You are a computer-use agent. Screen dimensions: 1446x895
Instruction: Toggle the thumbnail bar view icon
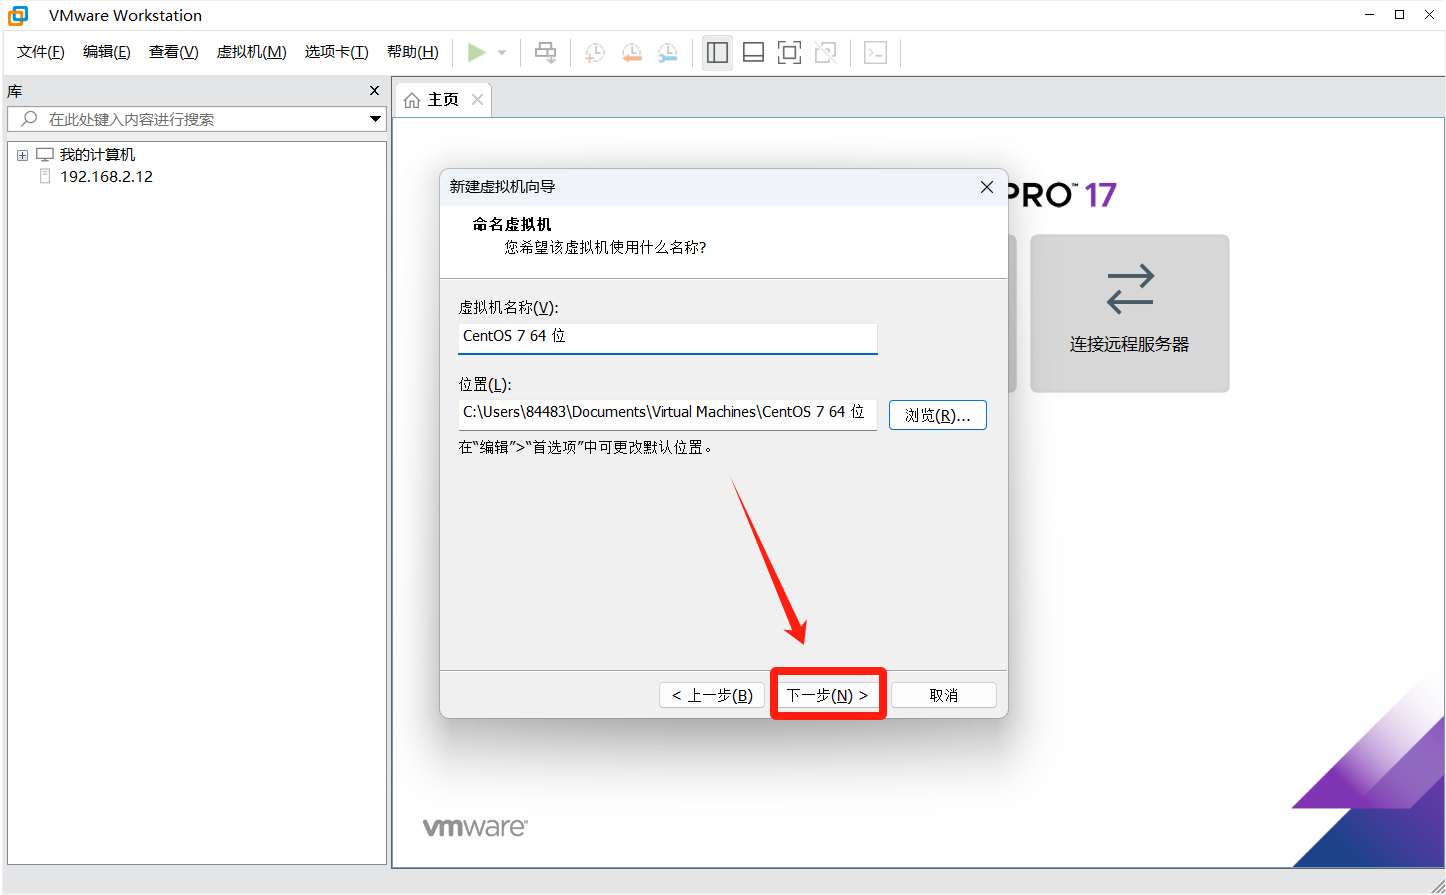click(753, 53)
